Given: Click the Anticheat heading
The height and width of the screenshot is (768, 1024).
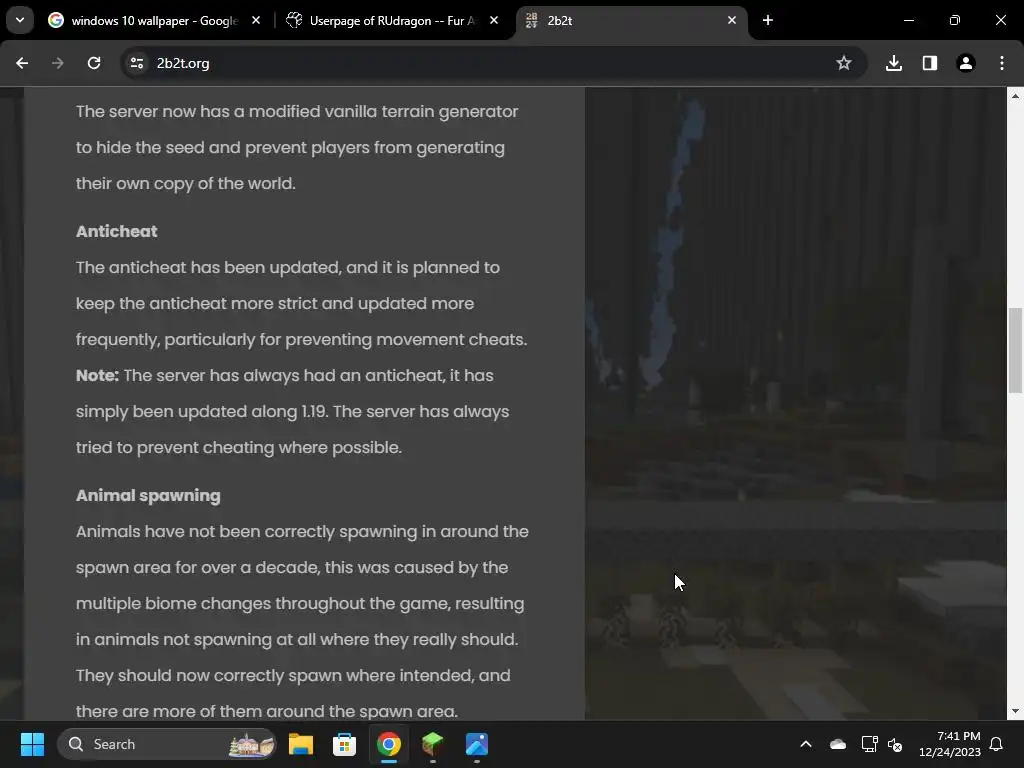Looking at the screenshot, I should [x=116, y=231].
